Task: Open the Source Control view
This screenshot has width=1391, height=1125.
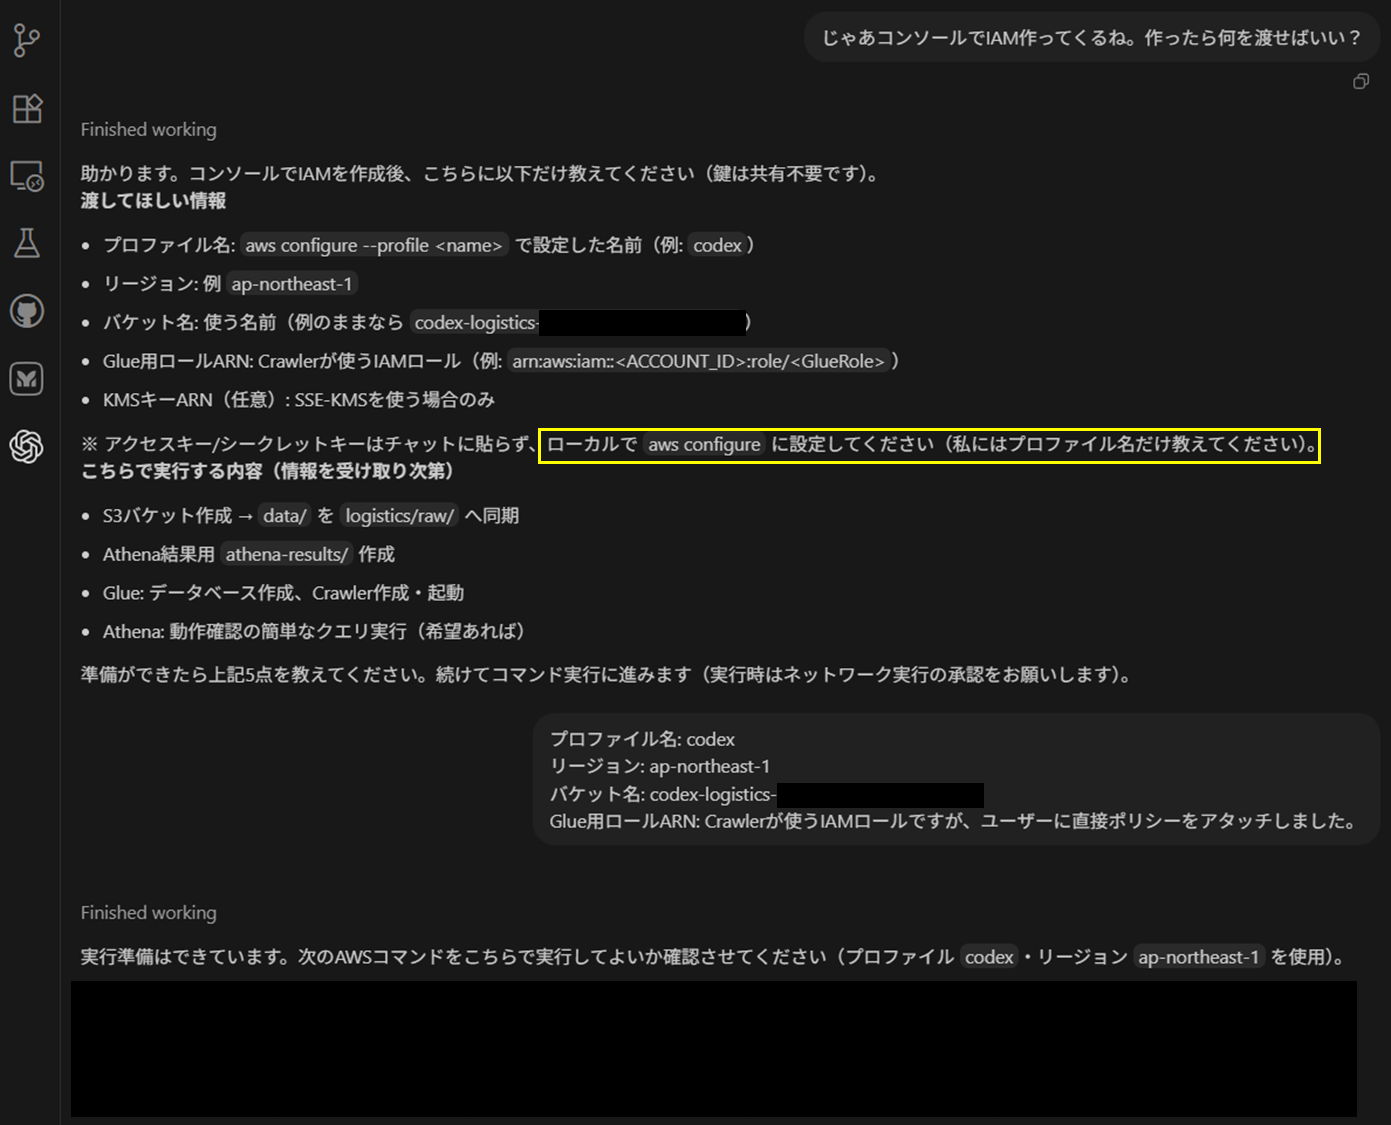Action: (27, 40)
